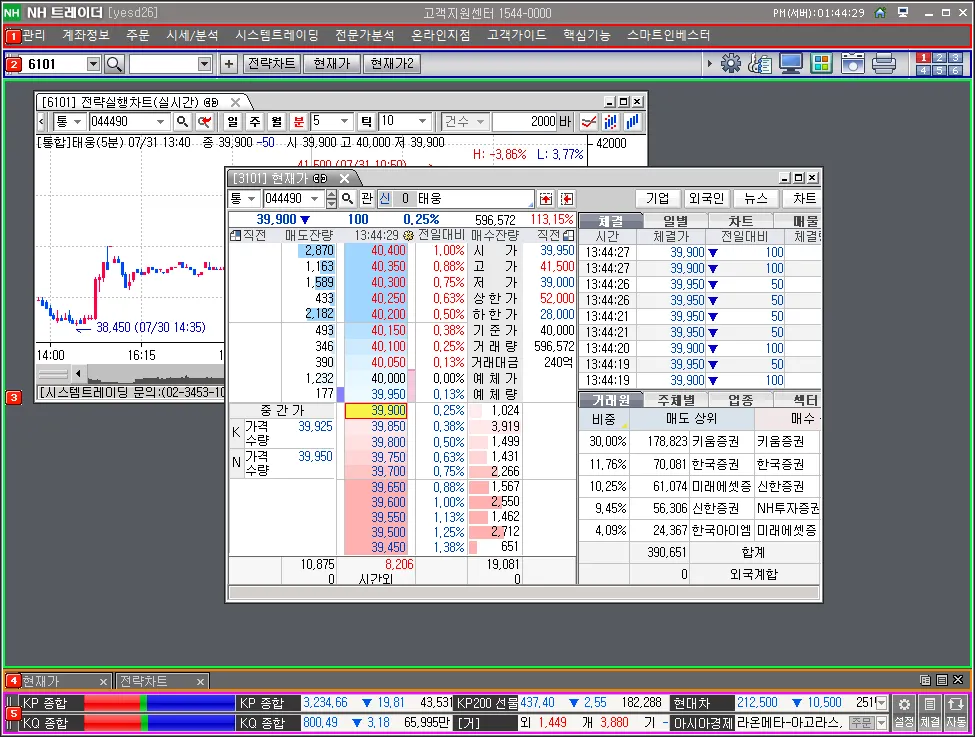Image resolution: width=975 pixels, height=737 pixels.
Task: Switch to virtual screen 3 in the number grid
Action: coord(956,58)
